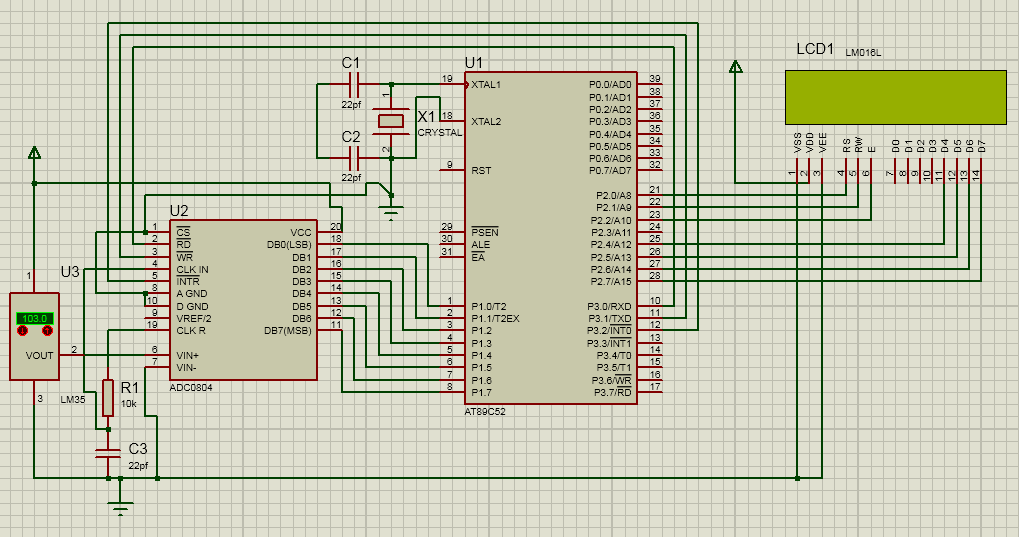1019x537 pixels.
Task: Select the R1 resistor symbol
Action: click(108, 398)
